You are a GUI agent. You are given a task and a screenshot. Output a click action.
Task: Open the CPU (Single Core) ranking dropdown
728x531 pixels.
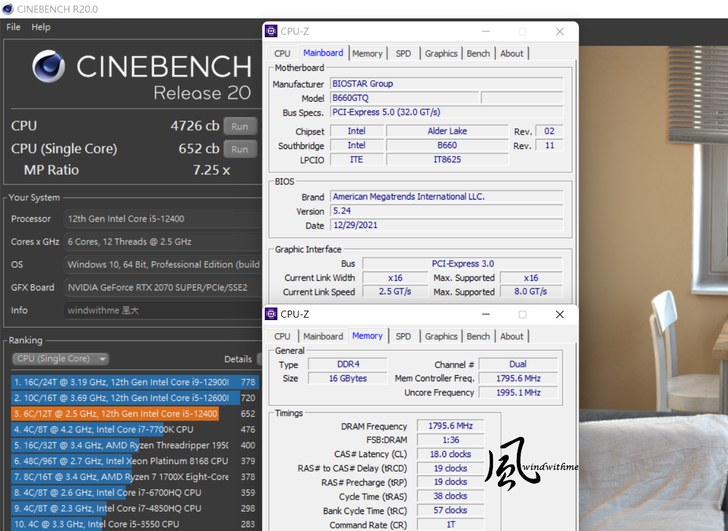61,359
